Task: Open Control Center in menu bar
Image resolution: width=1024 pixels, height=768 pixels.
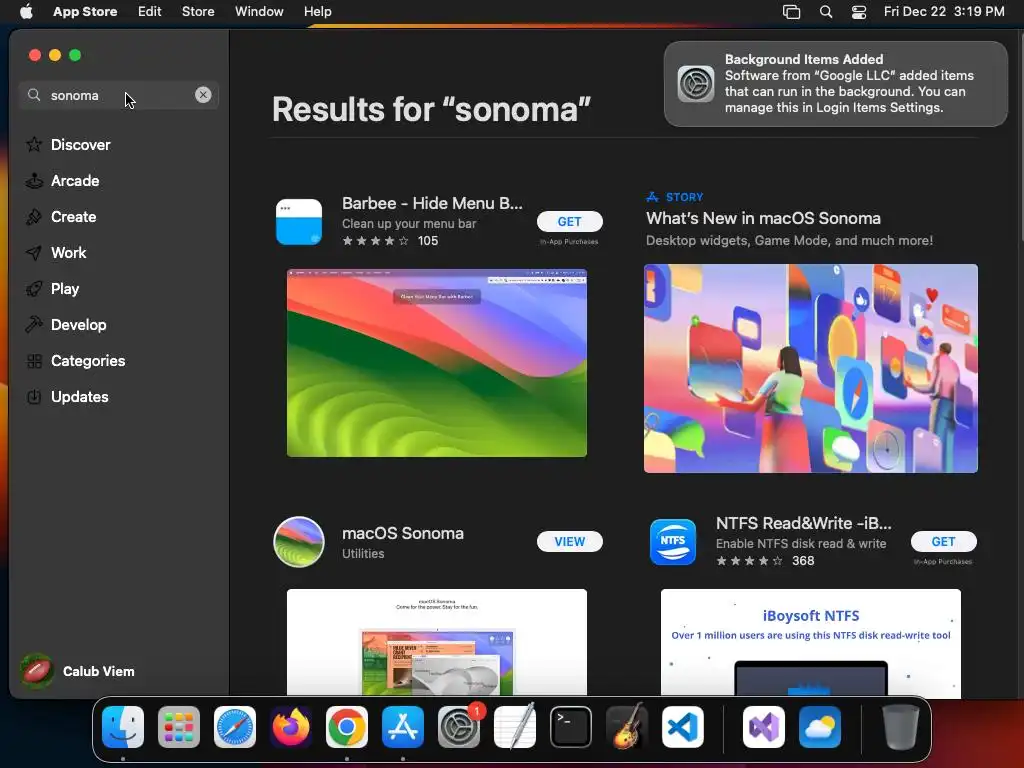Action: coord(859,12)
